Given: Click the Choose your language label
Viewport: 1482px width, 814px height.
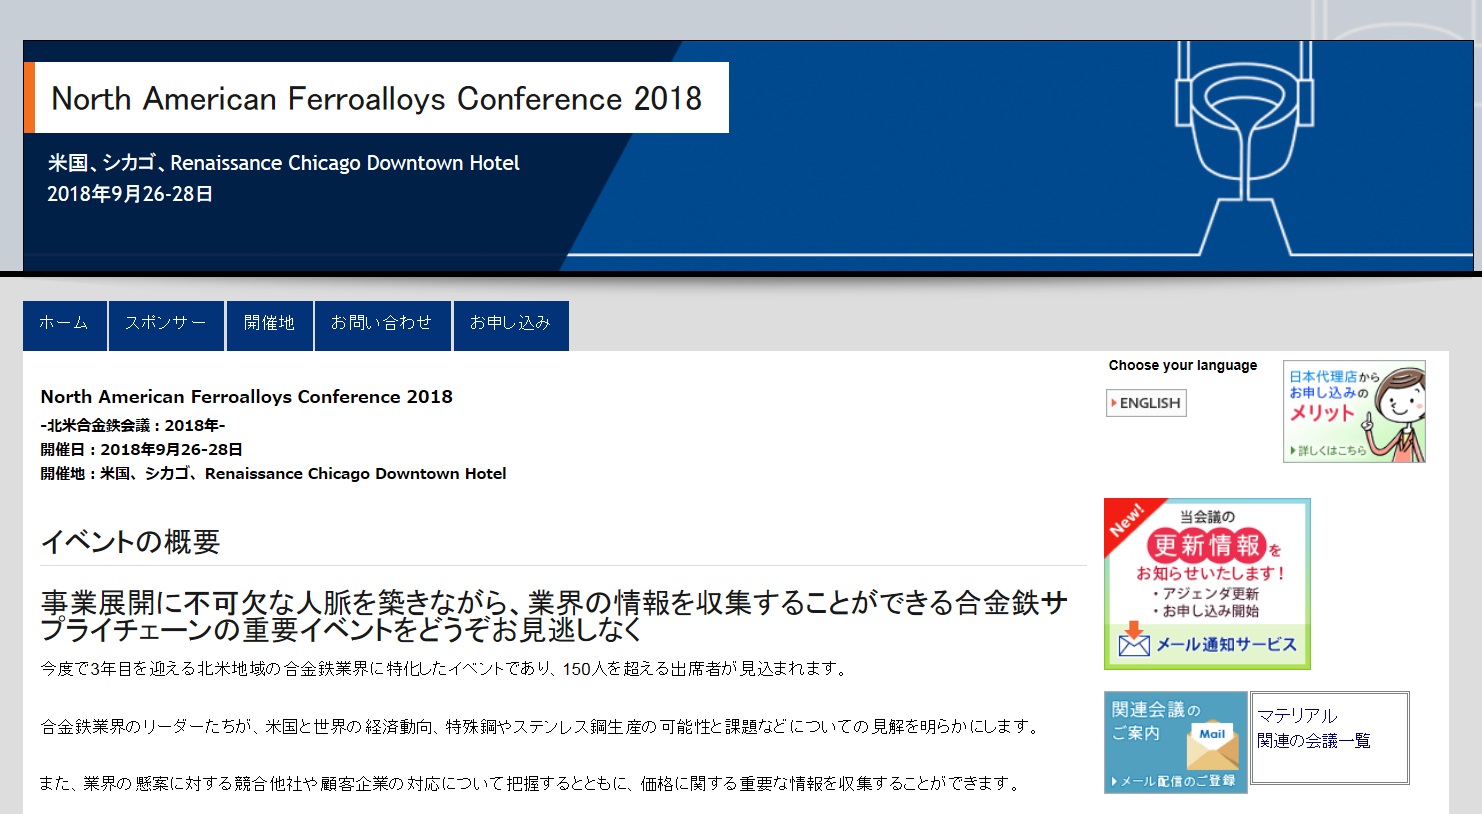Looking at the screenshot, I should (1183, 365).
